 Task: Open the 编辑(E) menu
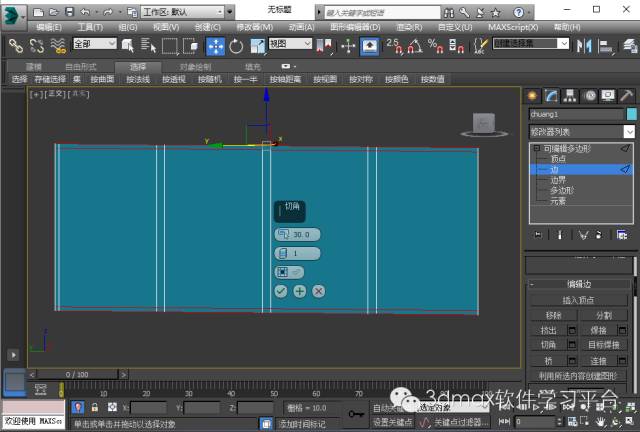click(x=49, y=27)
